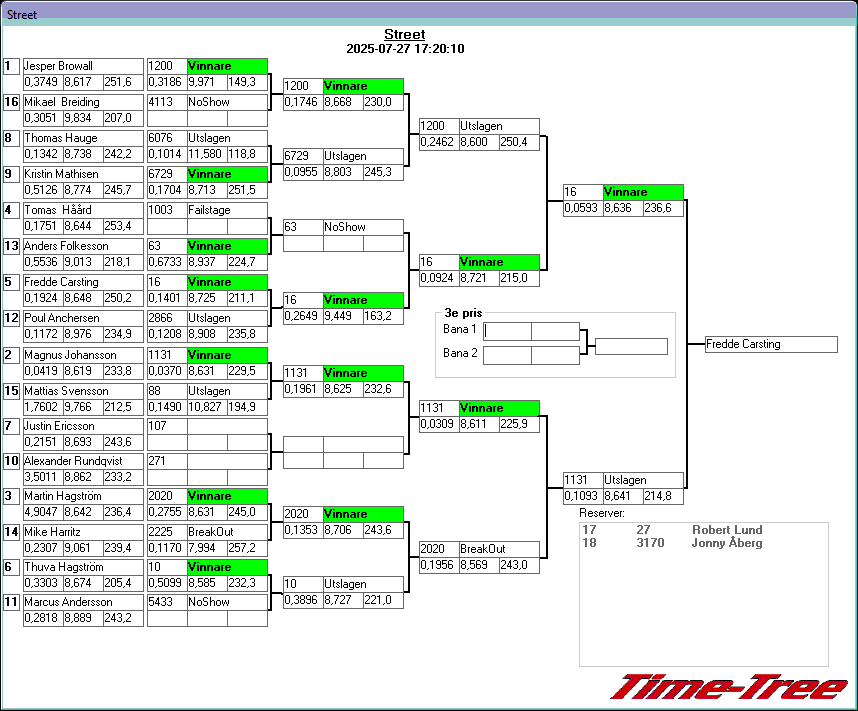Screen dimensions: 858x711
Task: Select the Bana 2 first input field
Action: tap(507, 355)
